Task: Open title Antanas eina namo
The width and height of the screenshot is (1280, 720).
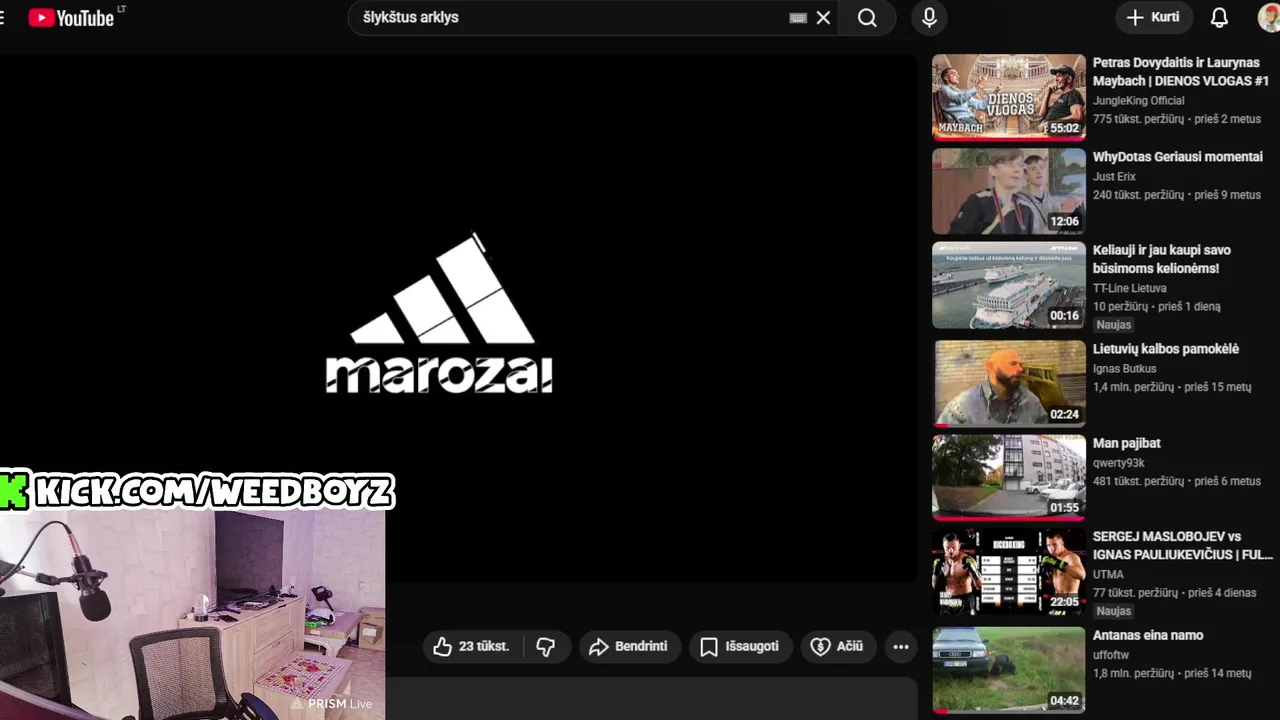Action: point(1148,635)
